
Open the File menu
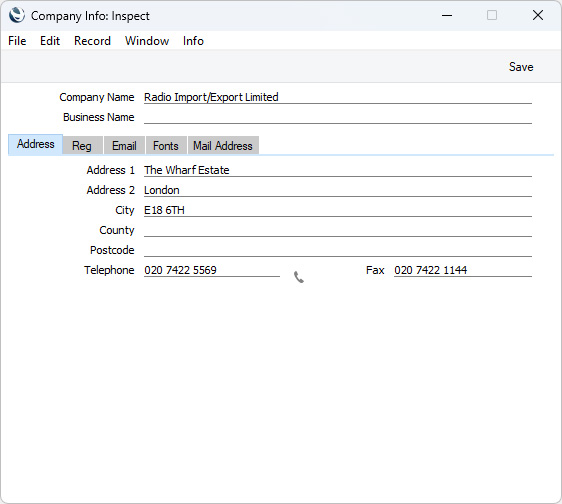[17, 41]
